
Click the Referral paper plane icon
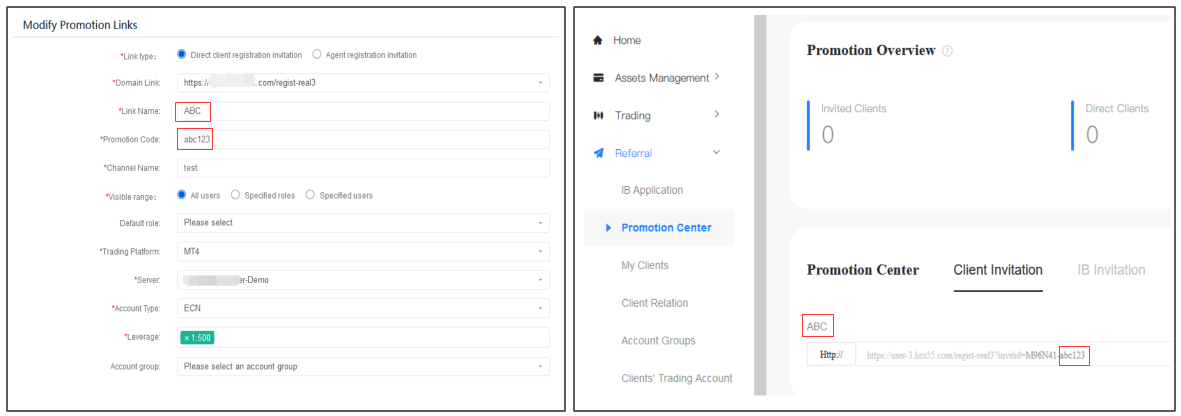tap(598, 153)
